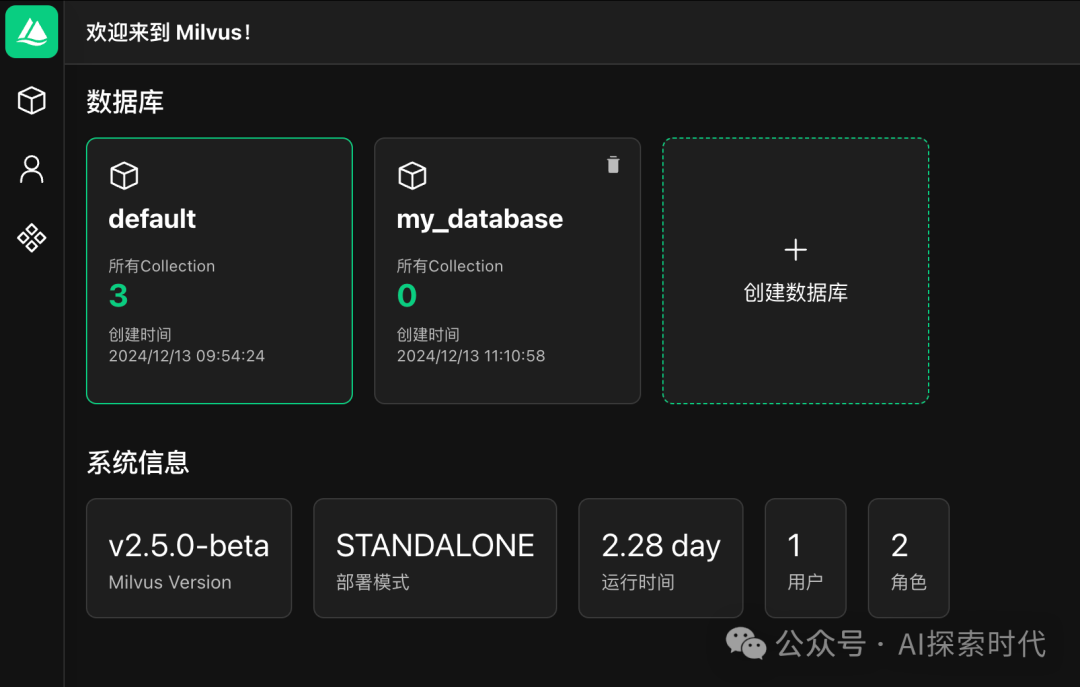Click the Milvus Version label
Image resolution: width=1080 pixels, height=687 pixels.
(170, 582)
